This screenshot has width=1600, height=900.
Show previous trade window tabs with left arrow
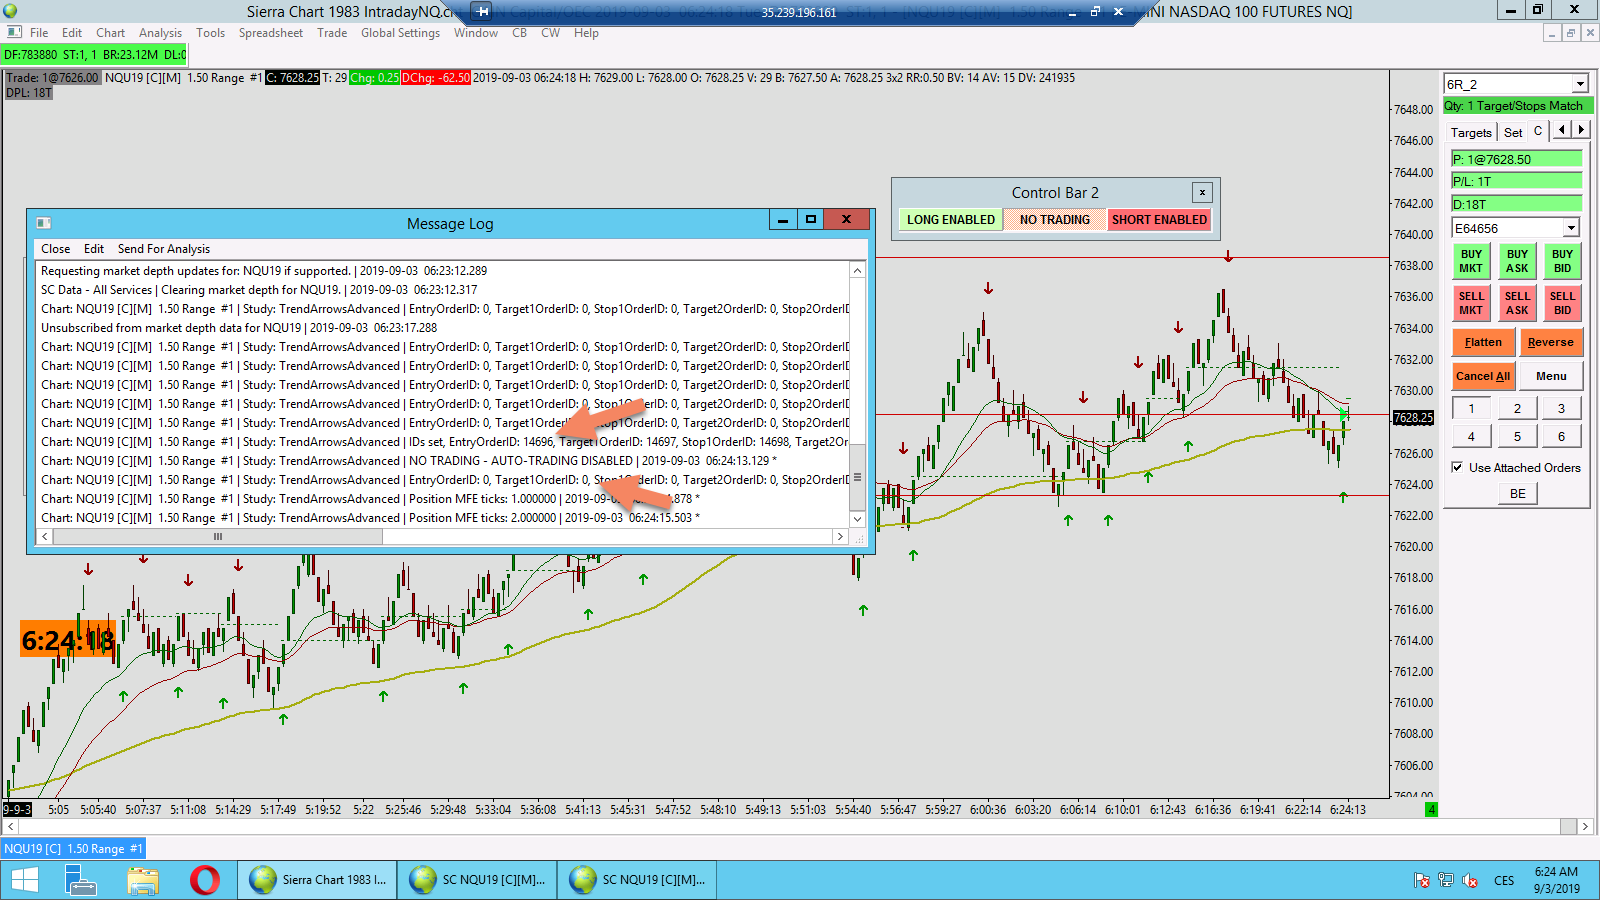pos(1562,130)
